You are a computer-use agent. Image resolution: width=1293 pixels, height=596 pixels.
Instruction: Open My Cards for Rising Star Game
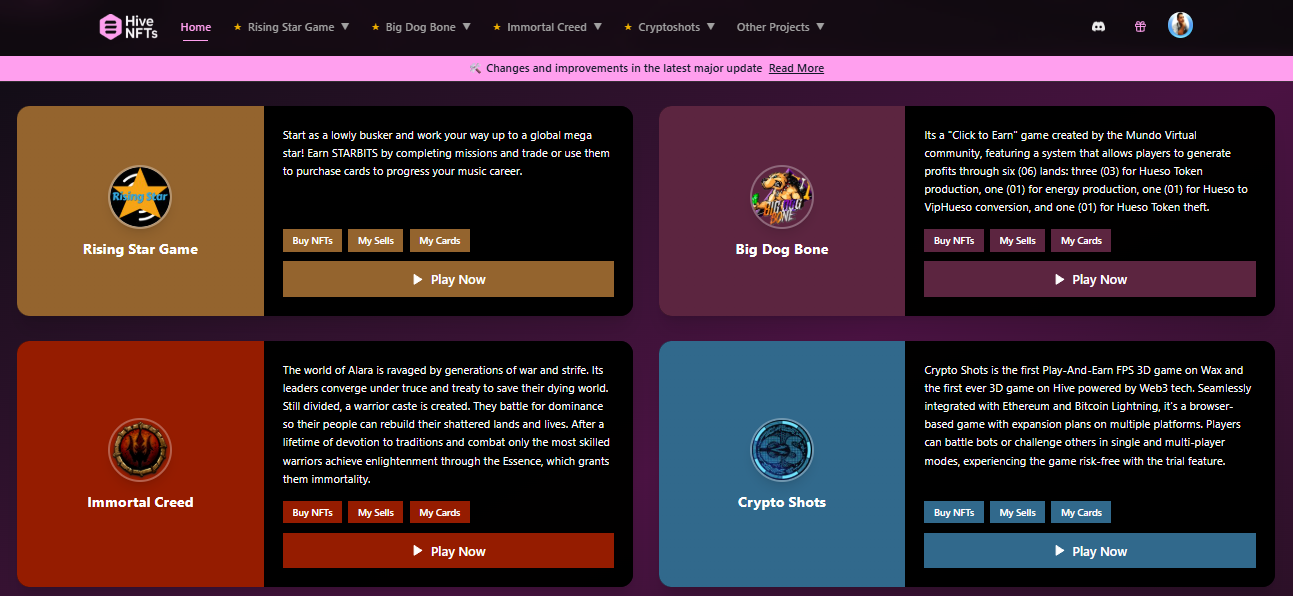click(x=440, y=240)
